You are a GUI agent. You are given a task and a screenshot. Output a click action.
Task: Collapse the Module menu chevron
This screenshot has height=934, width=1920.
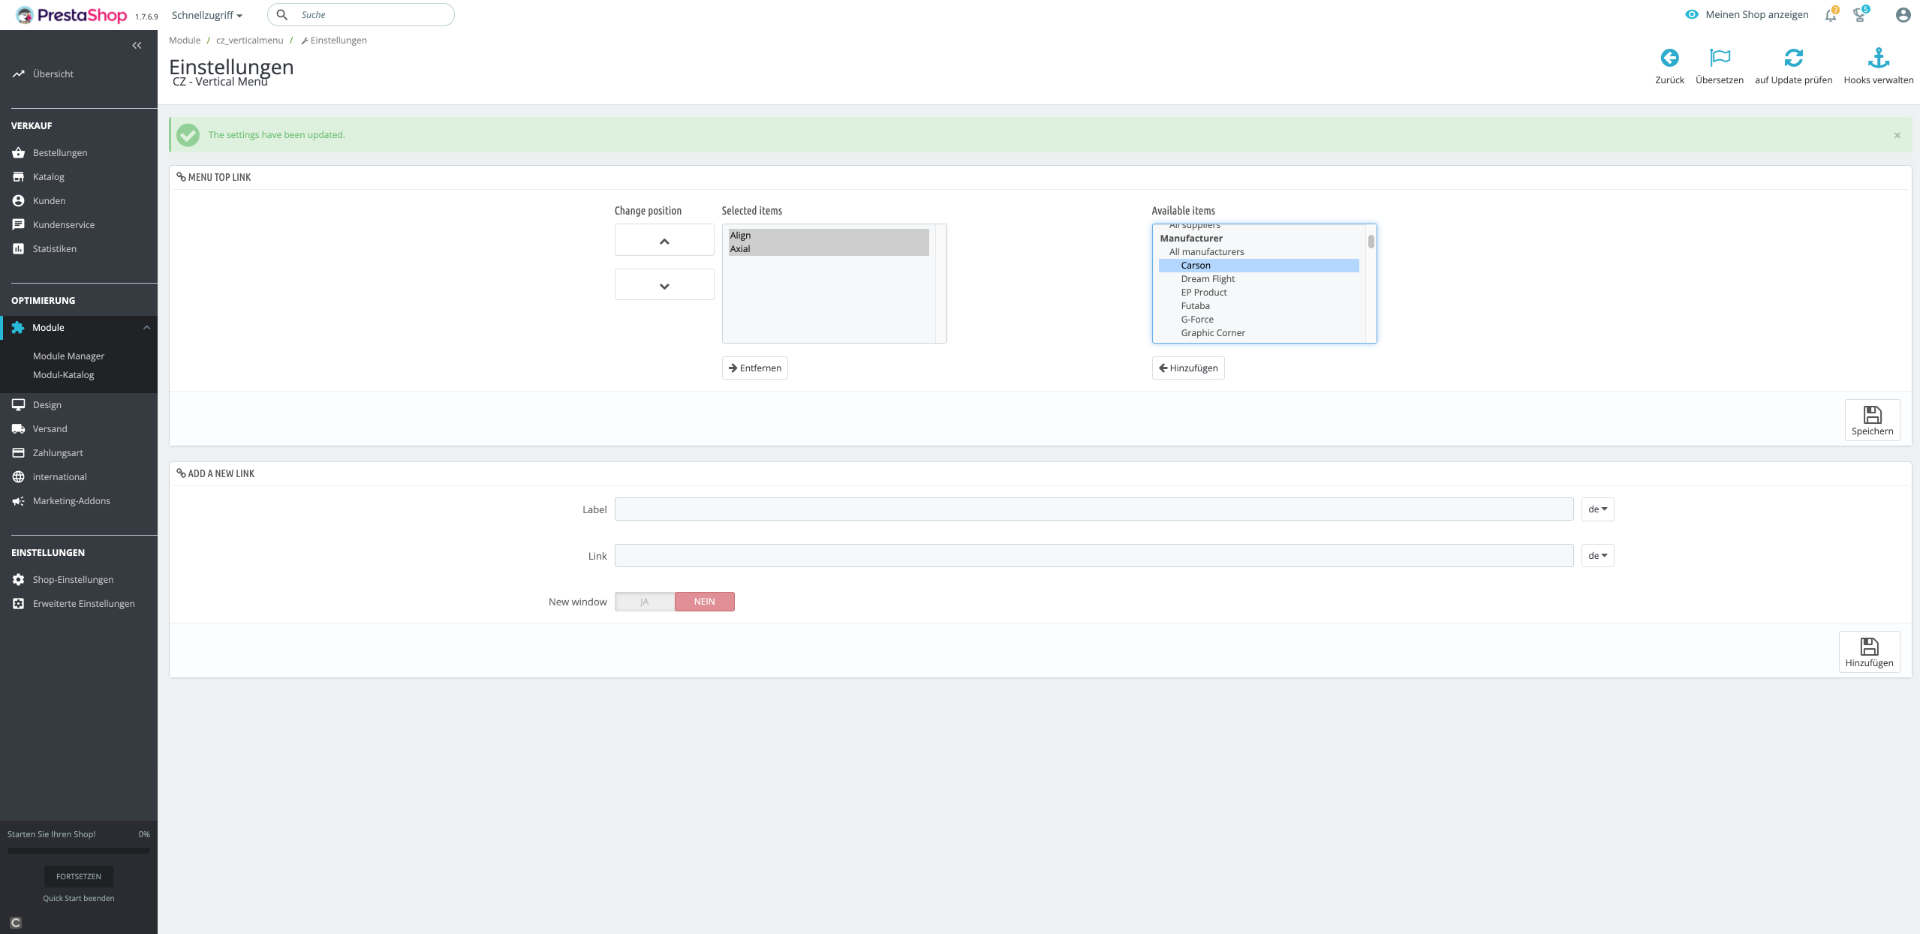(146, 328)
